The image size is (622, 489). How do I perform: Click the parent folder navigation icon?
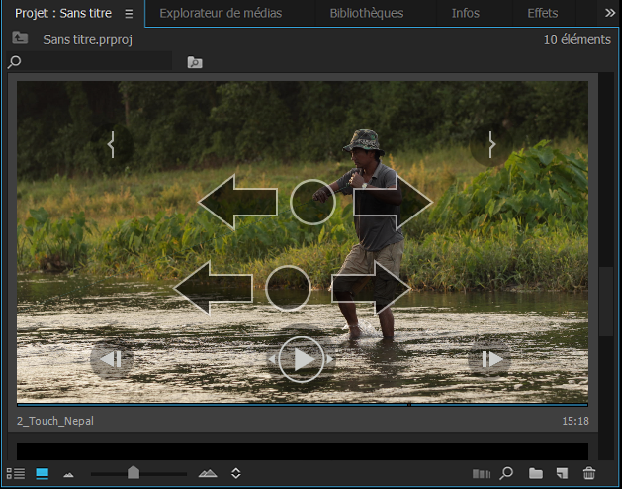tap(20, 38)
